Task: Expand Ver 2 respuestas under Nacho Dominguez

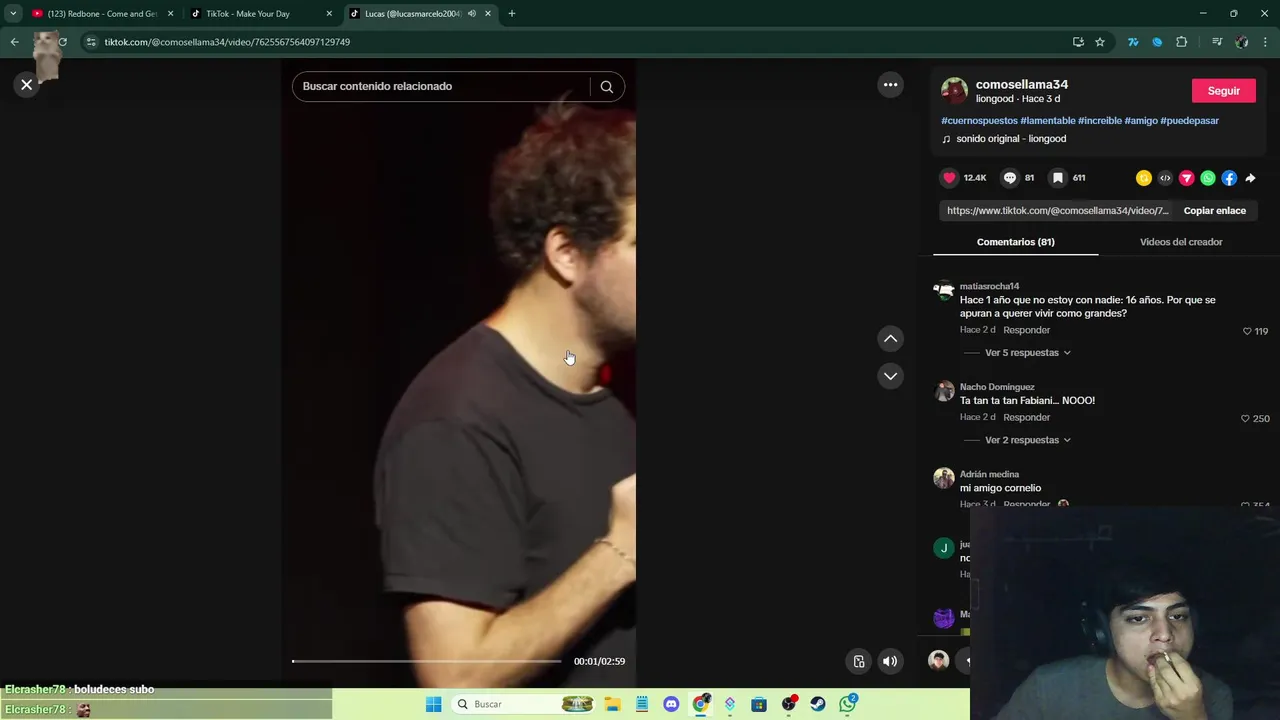Action: 1027,440
